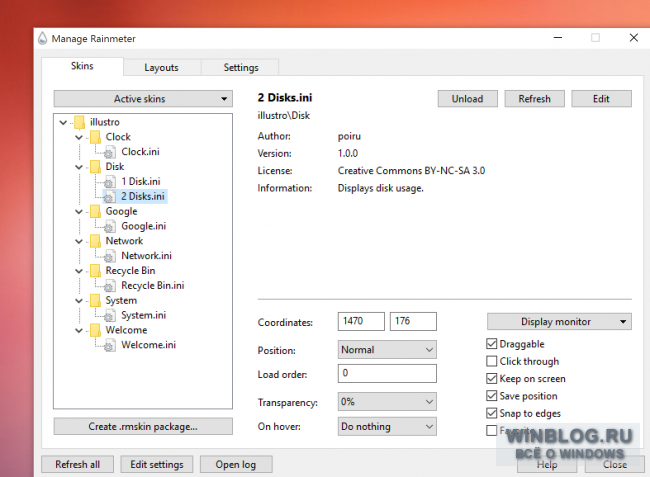Click the Google.ini file icon
Viewport: 650px width, 477px height.
tap(109, 226)
